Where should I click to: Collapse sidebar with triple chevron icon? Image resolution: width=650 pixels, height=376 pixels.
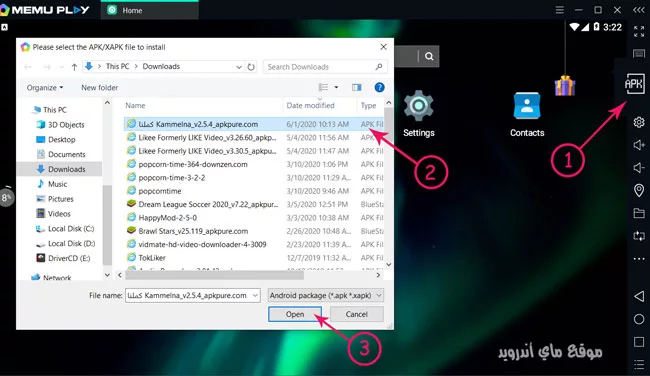pos(638,10)
